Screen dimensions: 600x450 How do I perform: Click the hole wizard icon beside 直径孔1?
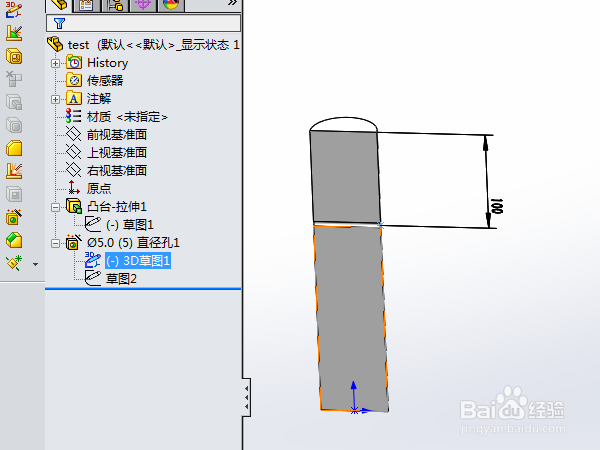(73, 243)
